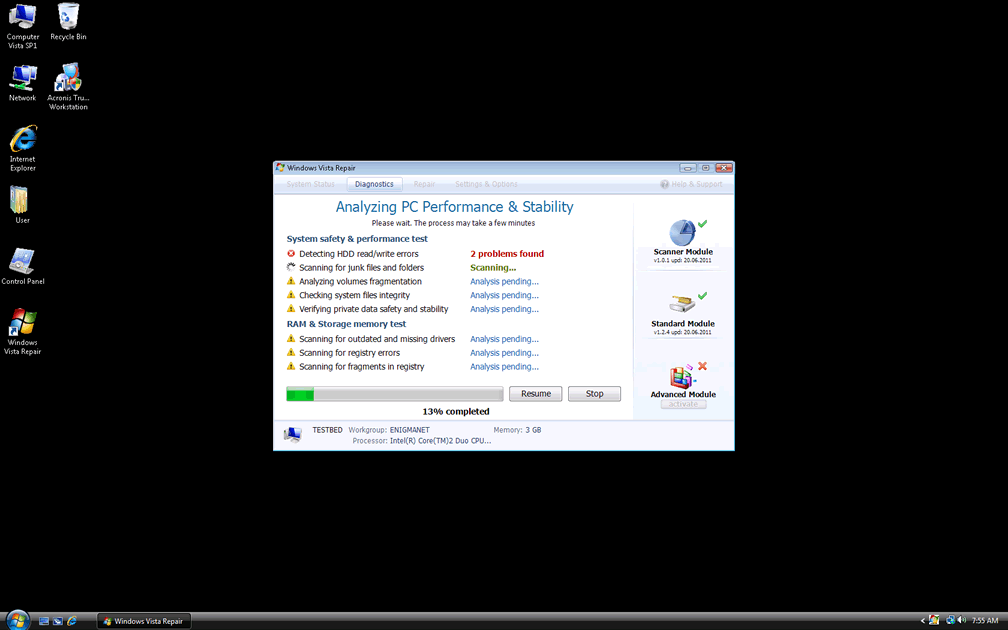Click the Stop button

(x=594, y=394)
